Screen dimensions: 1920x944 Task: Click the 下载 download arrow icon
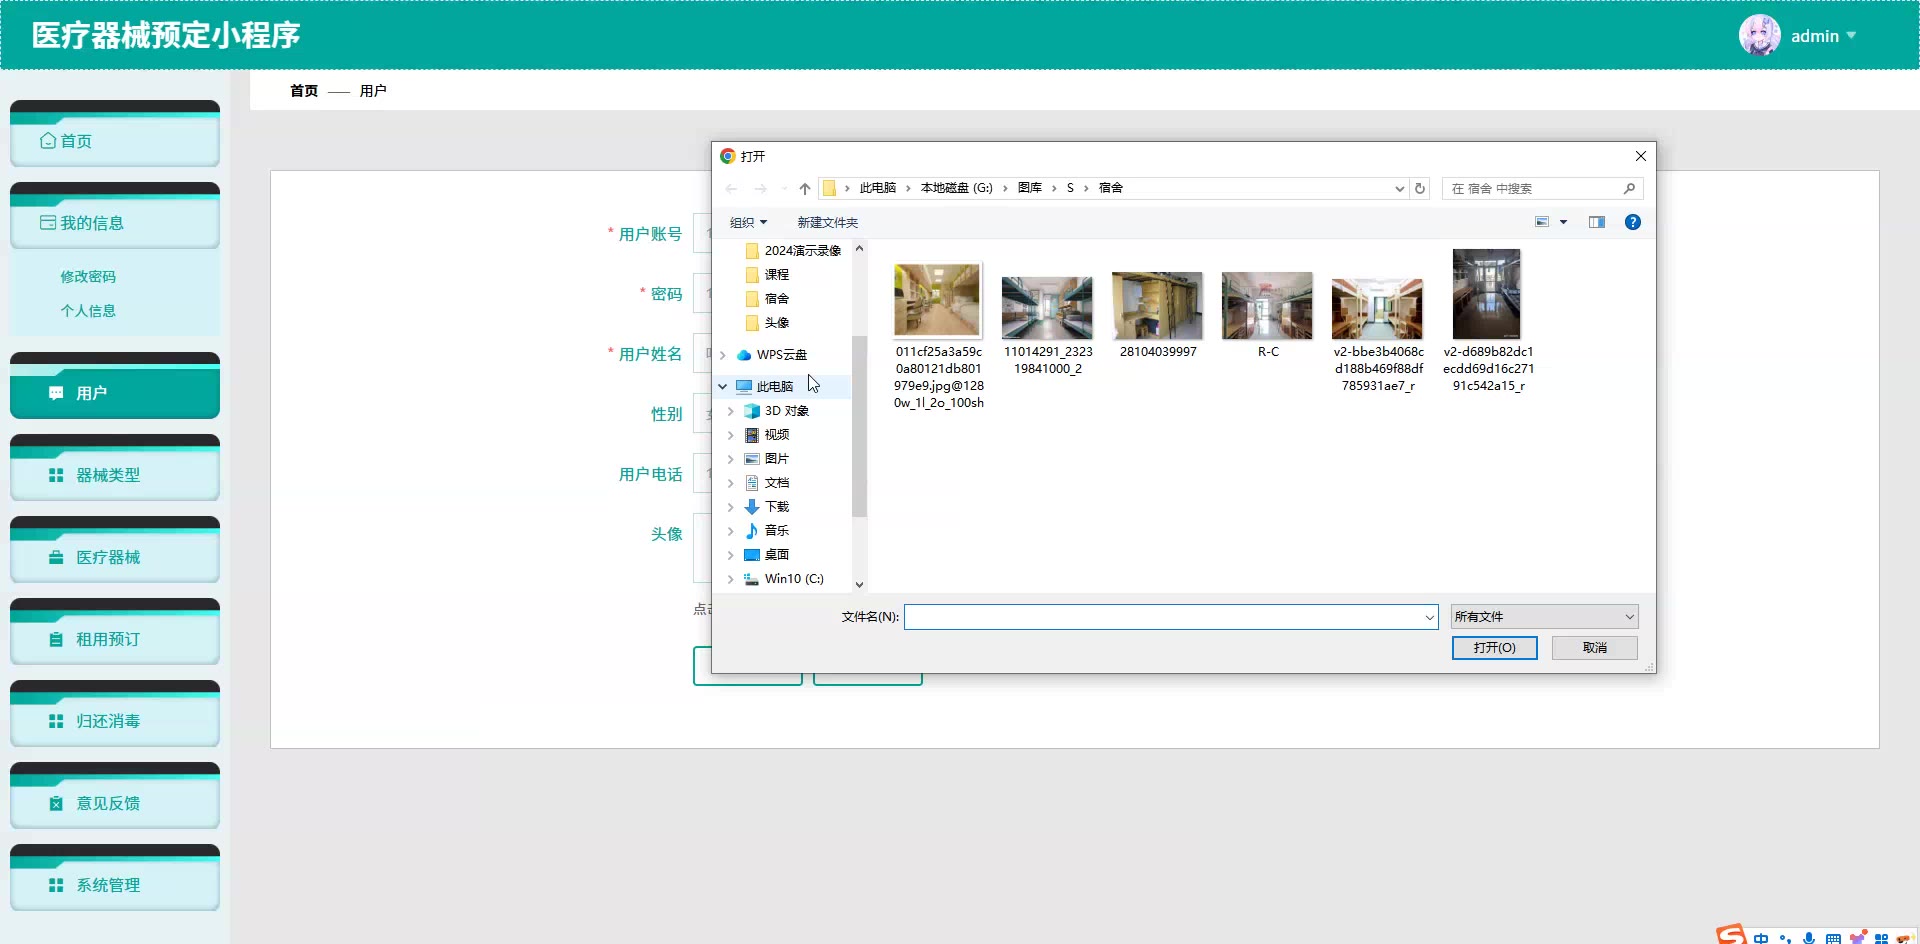pyautogui.click(x=752, y=507)
